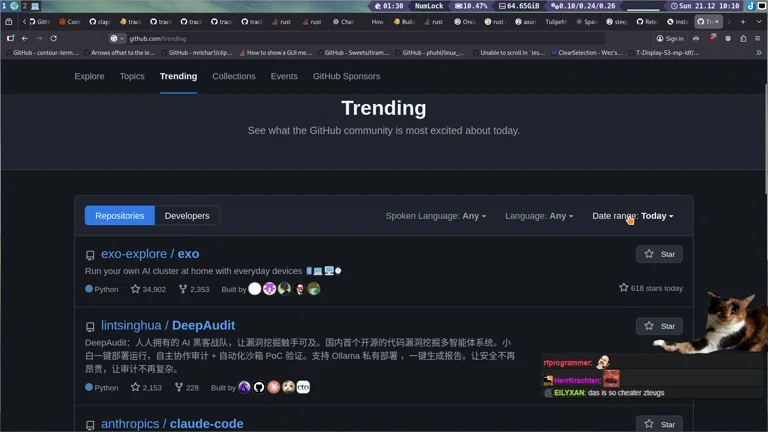Viewport: 768px width, 432px height.
Task: Open DeepAudit forks count 228
Action: click(188, 387)
